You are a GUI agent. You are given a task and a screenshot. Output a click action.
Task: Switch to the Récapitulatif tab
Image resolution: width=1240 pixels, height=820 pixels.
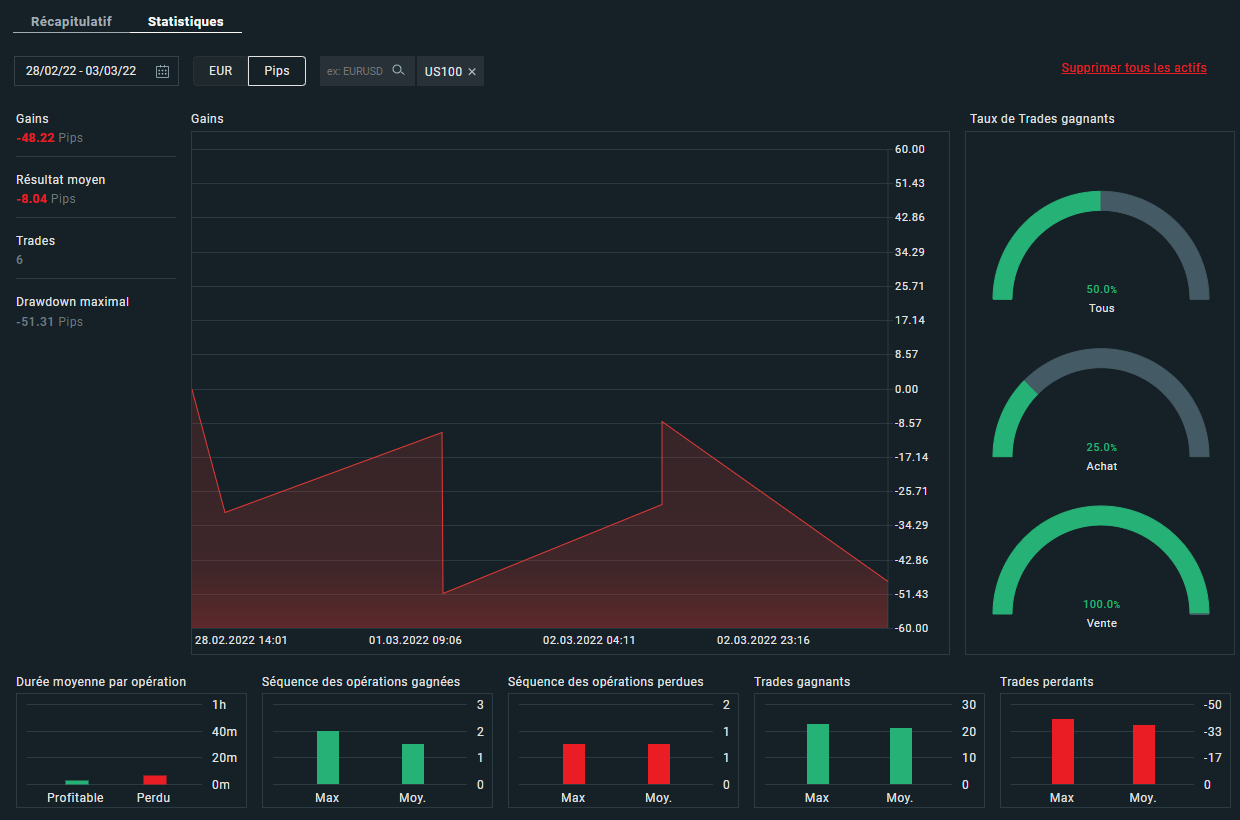click(x=71, y=21)
